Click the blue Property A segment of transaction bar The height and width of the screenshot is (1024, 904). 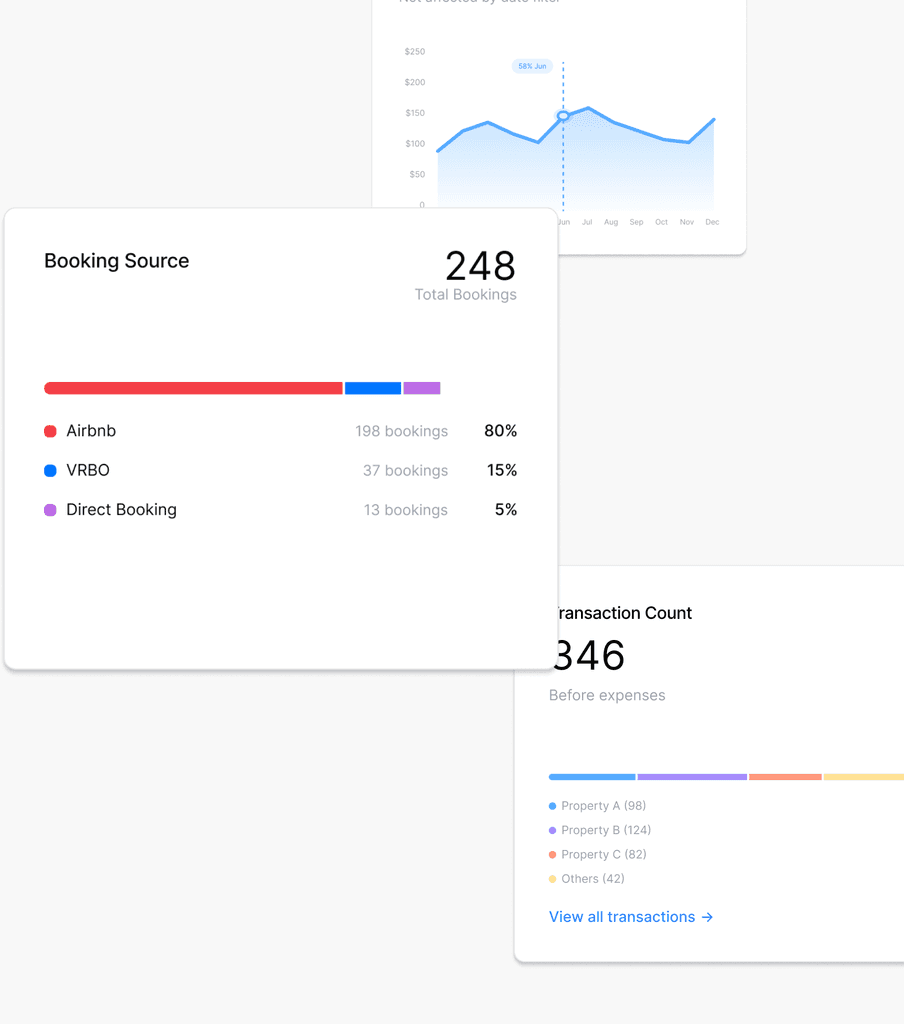coord(592,777)
